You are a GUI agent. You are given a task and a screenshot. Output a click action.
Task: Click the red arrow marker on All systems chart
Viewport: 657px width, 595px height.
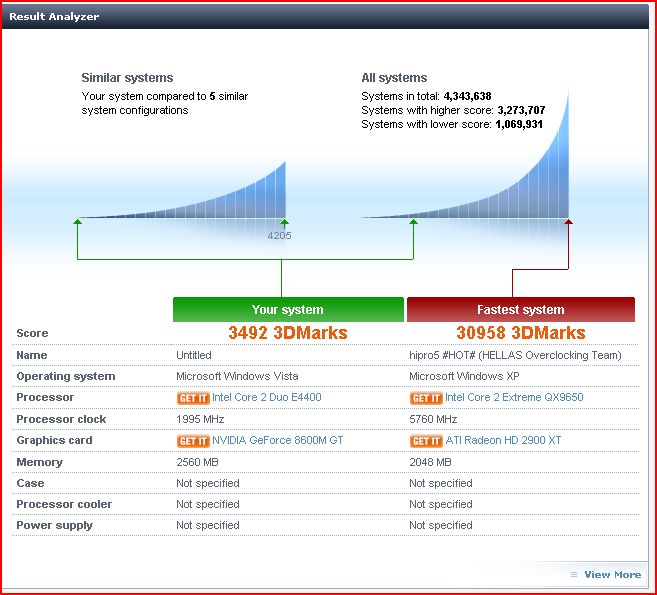(569, 222)
